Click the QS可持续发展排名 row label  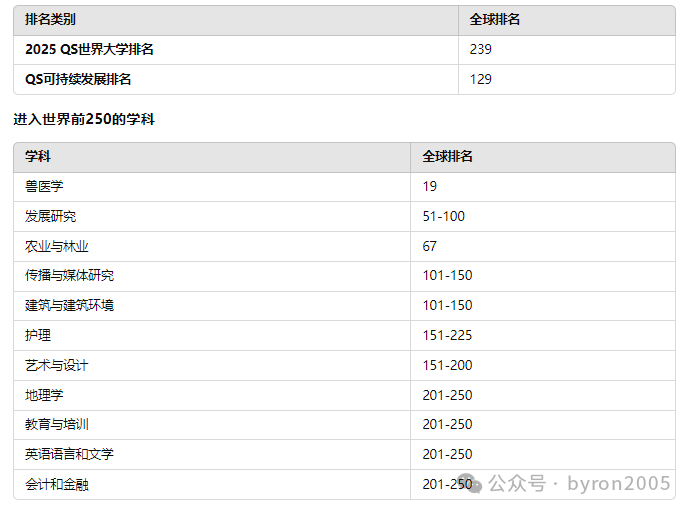(x=78, y=79)
